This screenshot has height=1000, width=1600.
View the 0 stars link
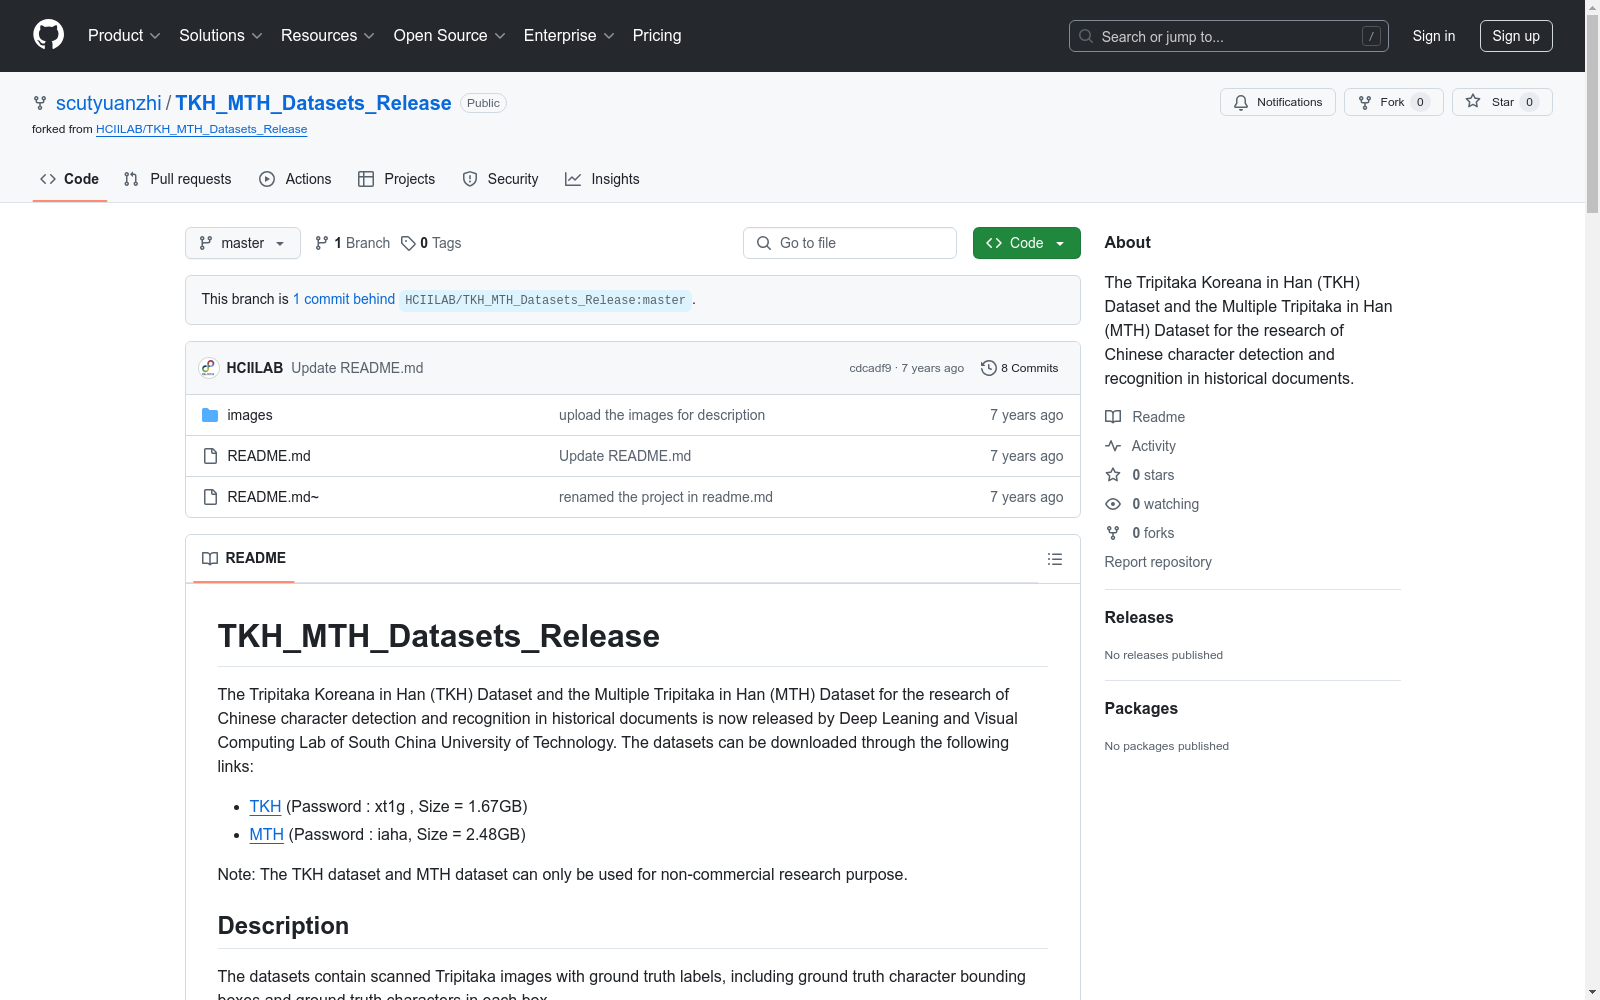click(x=1140, y=475)
